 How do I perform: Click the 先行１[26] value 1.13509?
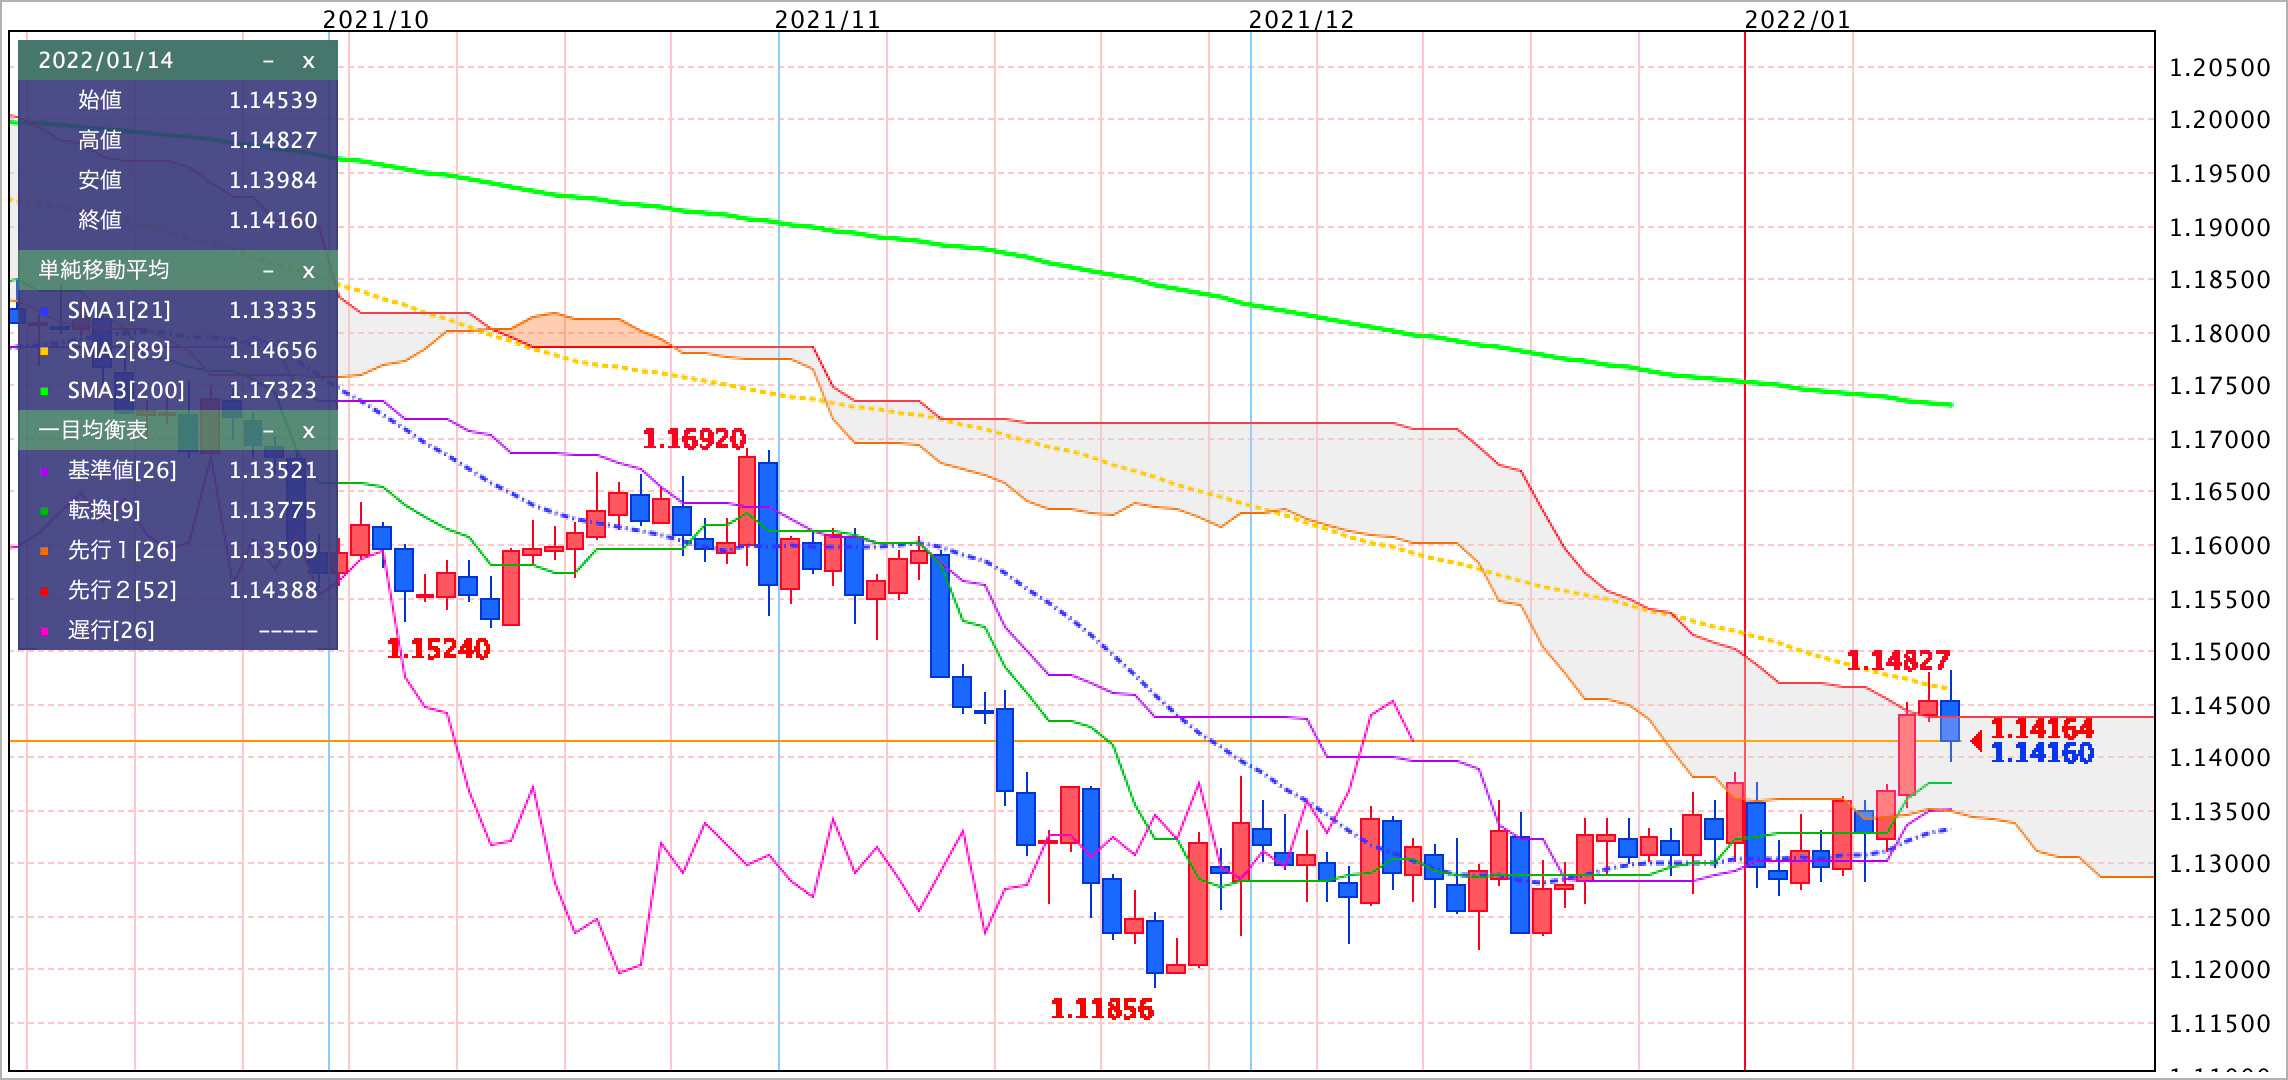click(273, 550)
